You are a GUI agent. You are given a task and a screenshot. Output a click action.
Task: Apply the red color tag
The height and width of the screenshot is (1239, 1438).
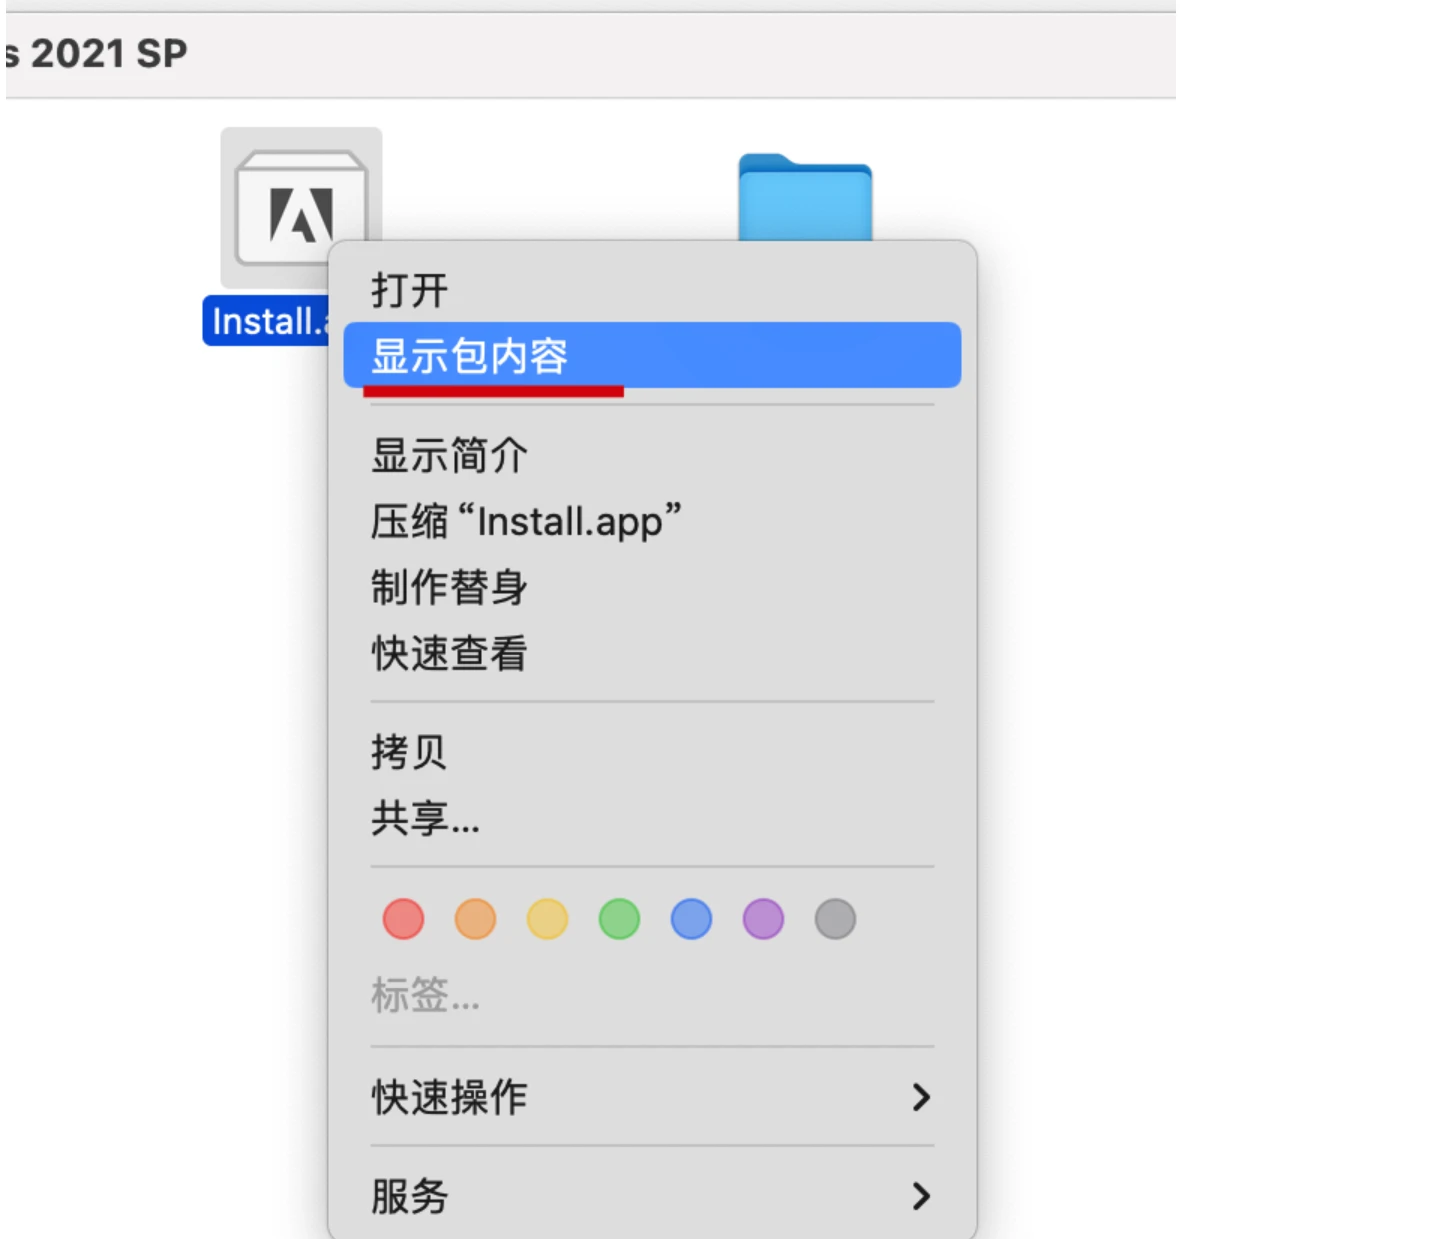404,919
